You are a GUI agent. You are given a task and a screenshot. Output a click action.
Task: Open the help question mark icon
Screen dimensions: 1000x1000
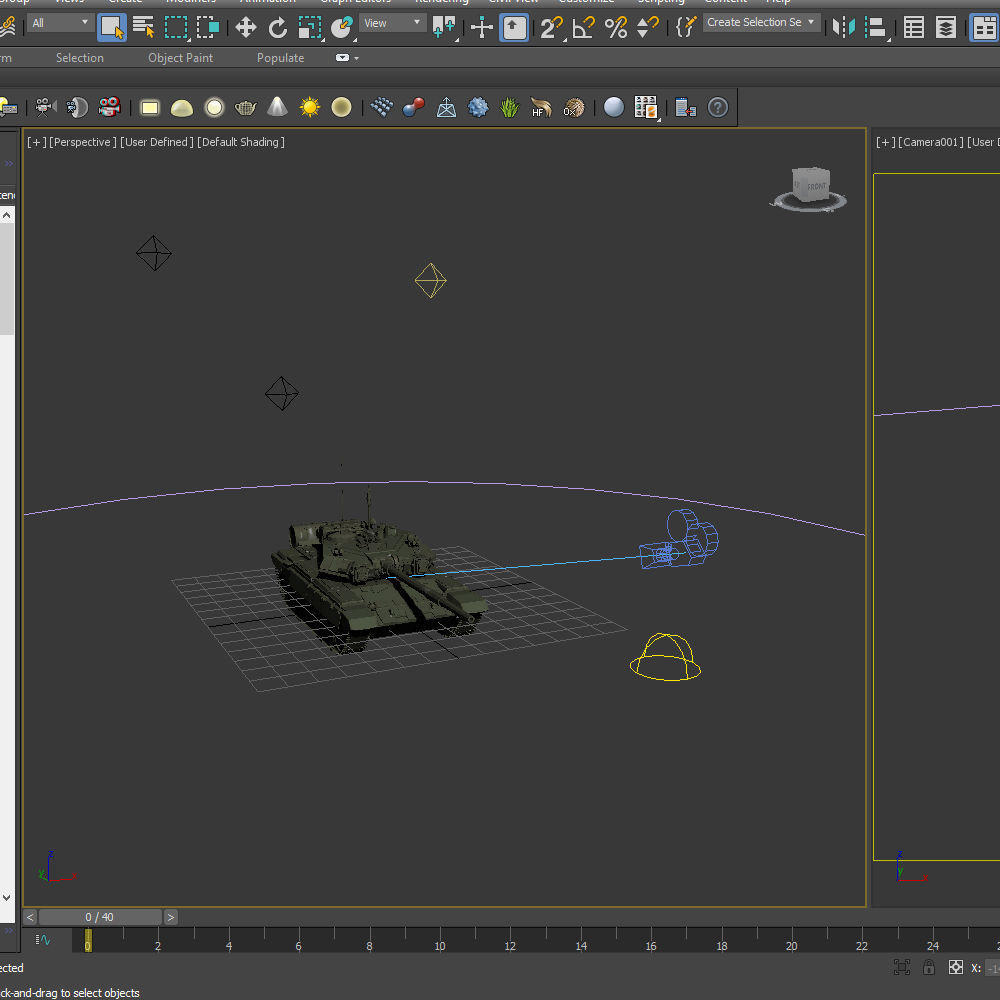point(717,107)
